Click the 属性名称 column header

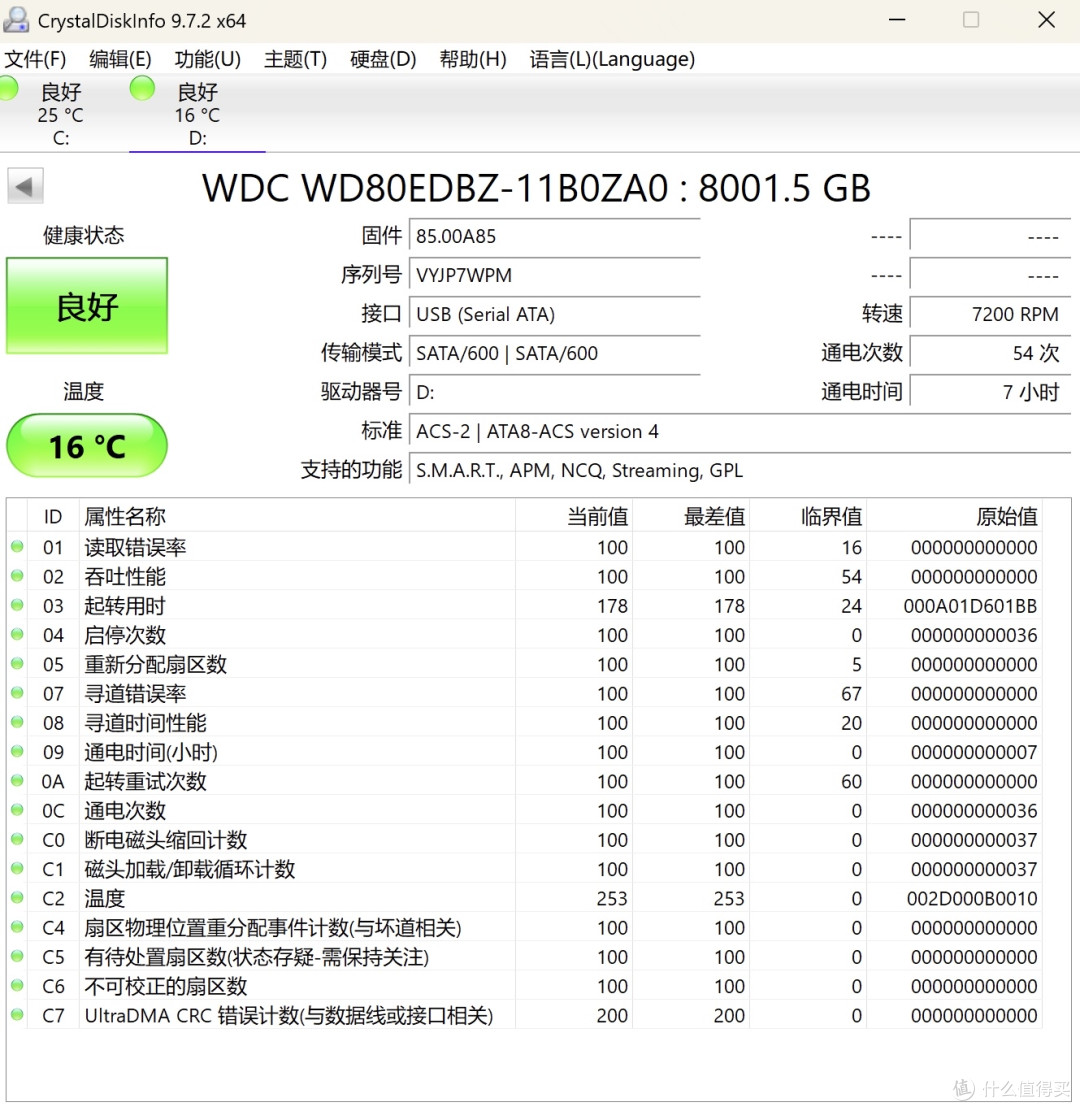[x=297, y=517]
